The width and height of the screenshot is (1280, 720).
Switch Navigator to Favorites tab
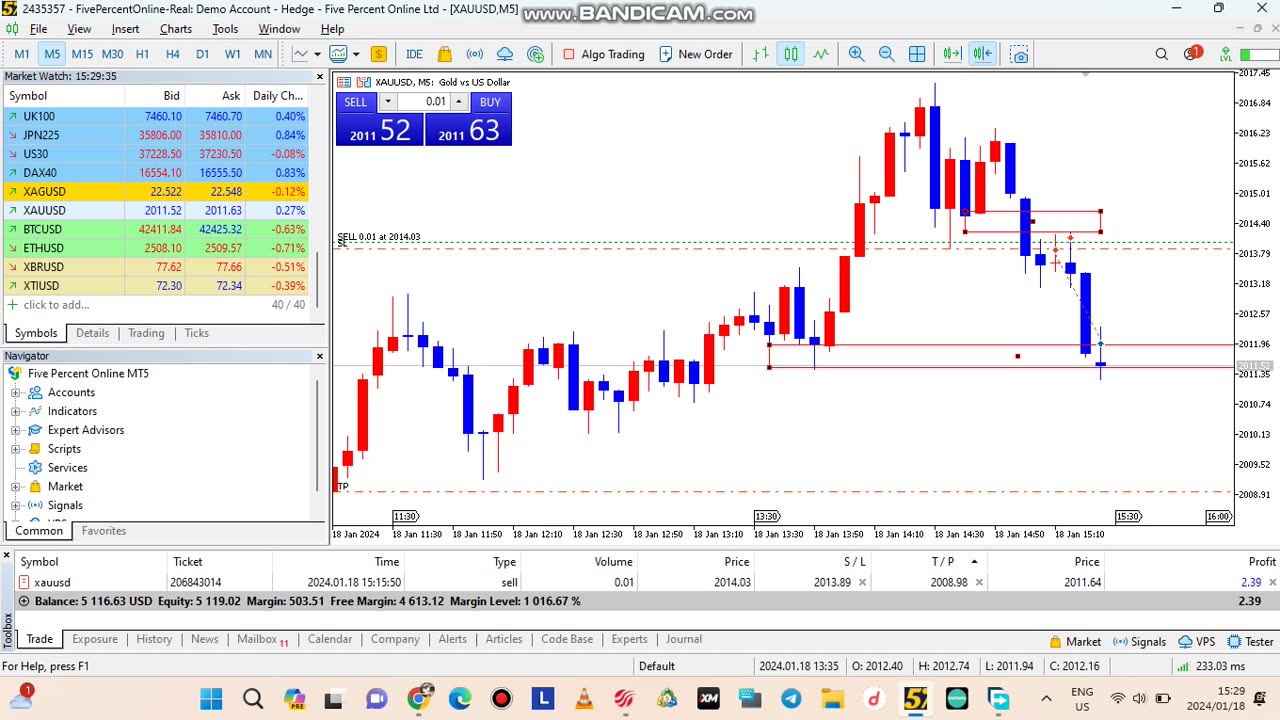[x=104, y=531]
